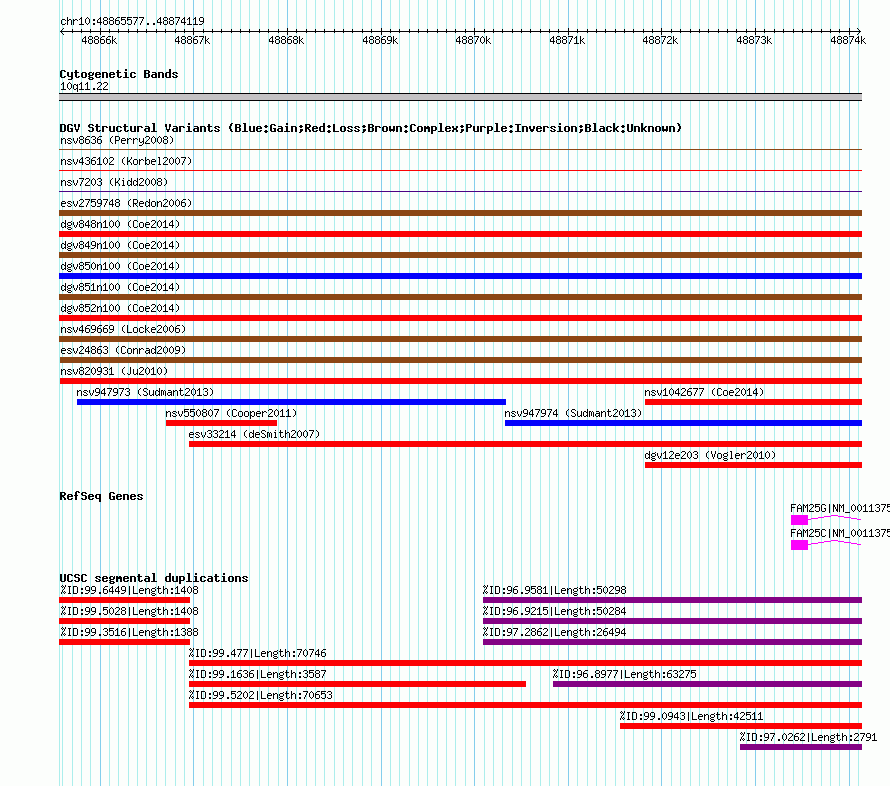The width and height of the screenshot is (890, 786).
Task: Click the UCSC segmental duplications track title
Action: point(154,578)
